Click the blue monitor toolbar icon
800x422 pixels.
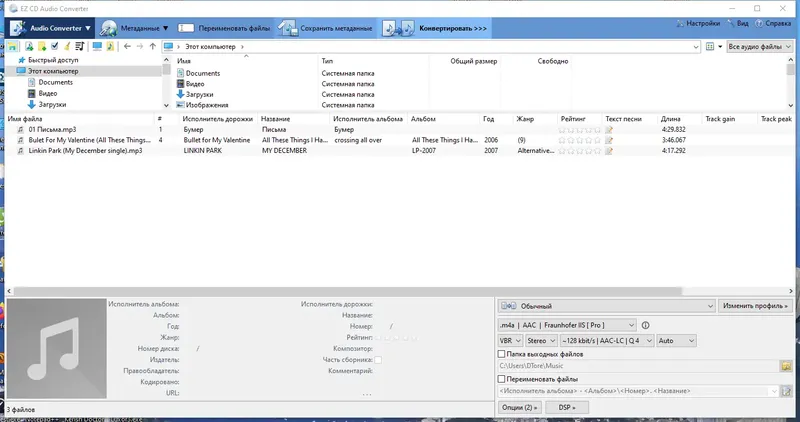97,46
